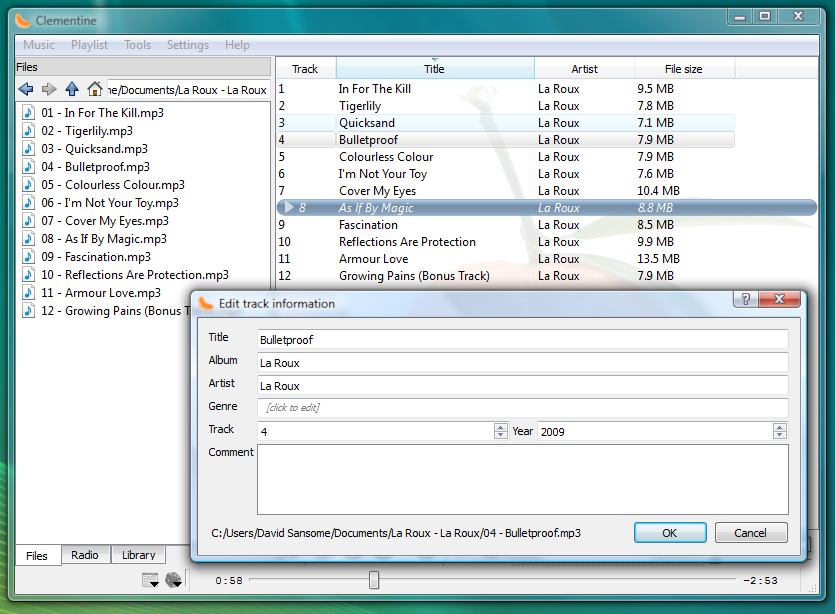
Task: Select 07 - Cover My Eyes.mp3 in the file list
Action: pyautogui.click(x=105, y=221)
